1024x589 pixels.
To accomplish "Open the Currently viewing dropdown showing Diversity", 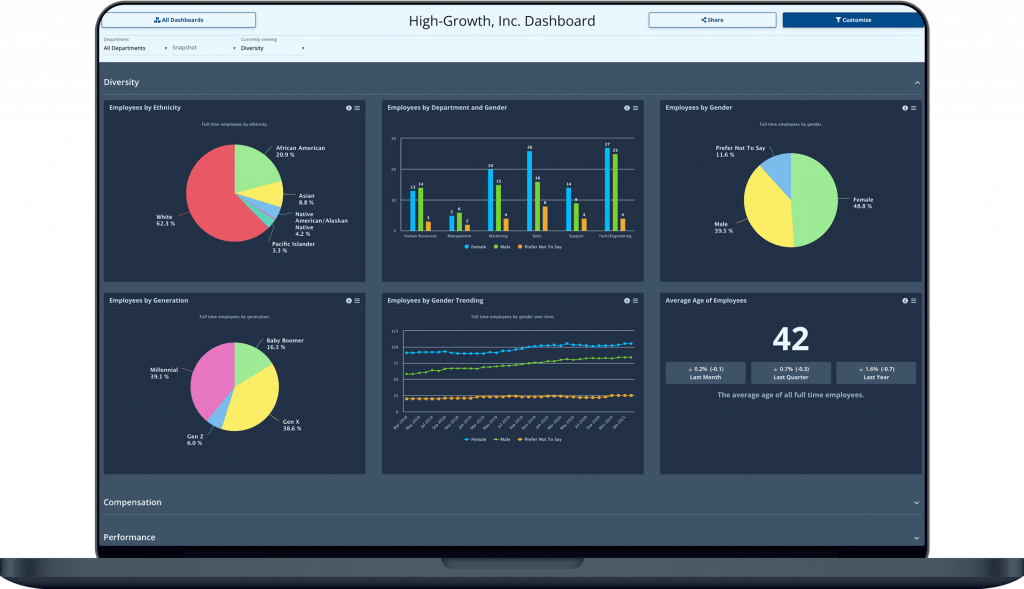I will coord(272,48).
